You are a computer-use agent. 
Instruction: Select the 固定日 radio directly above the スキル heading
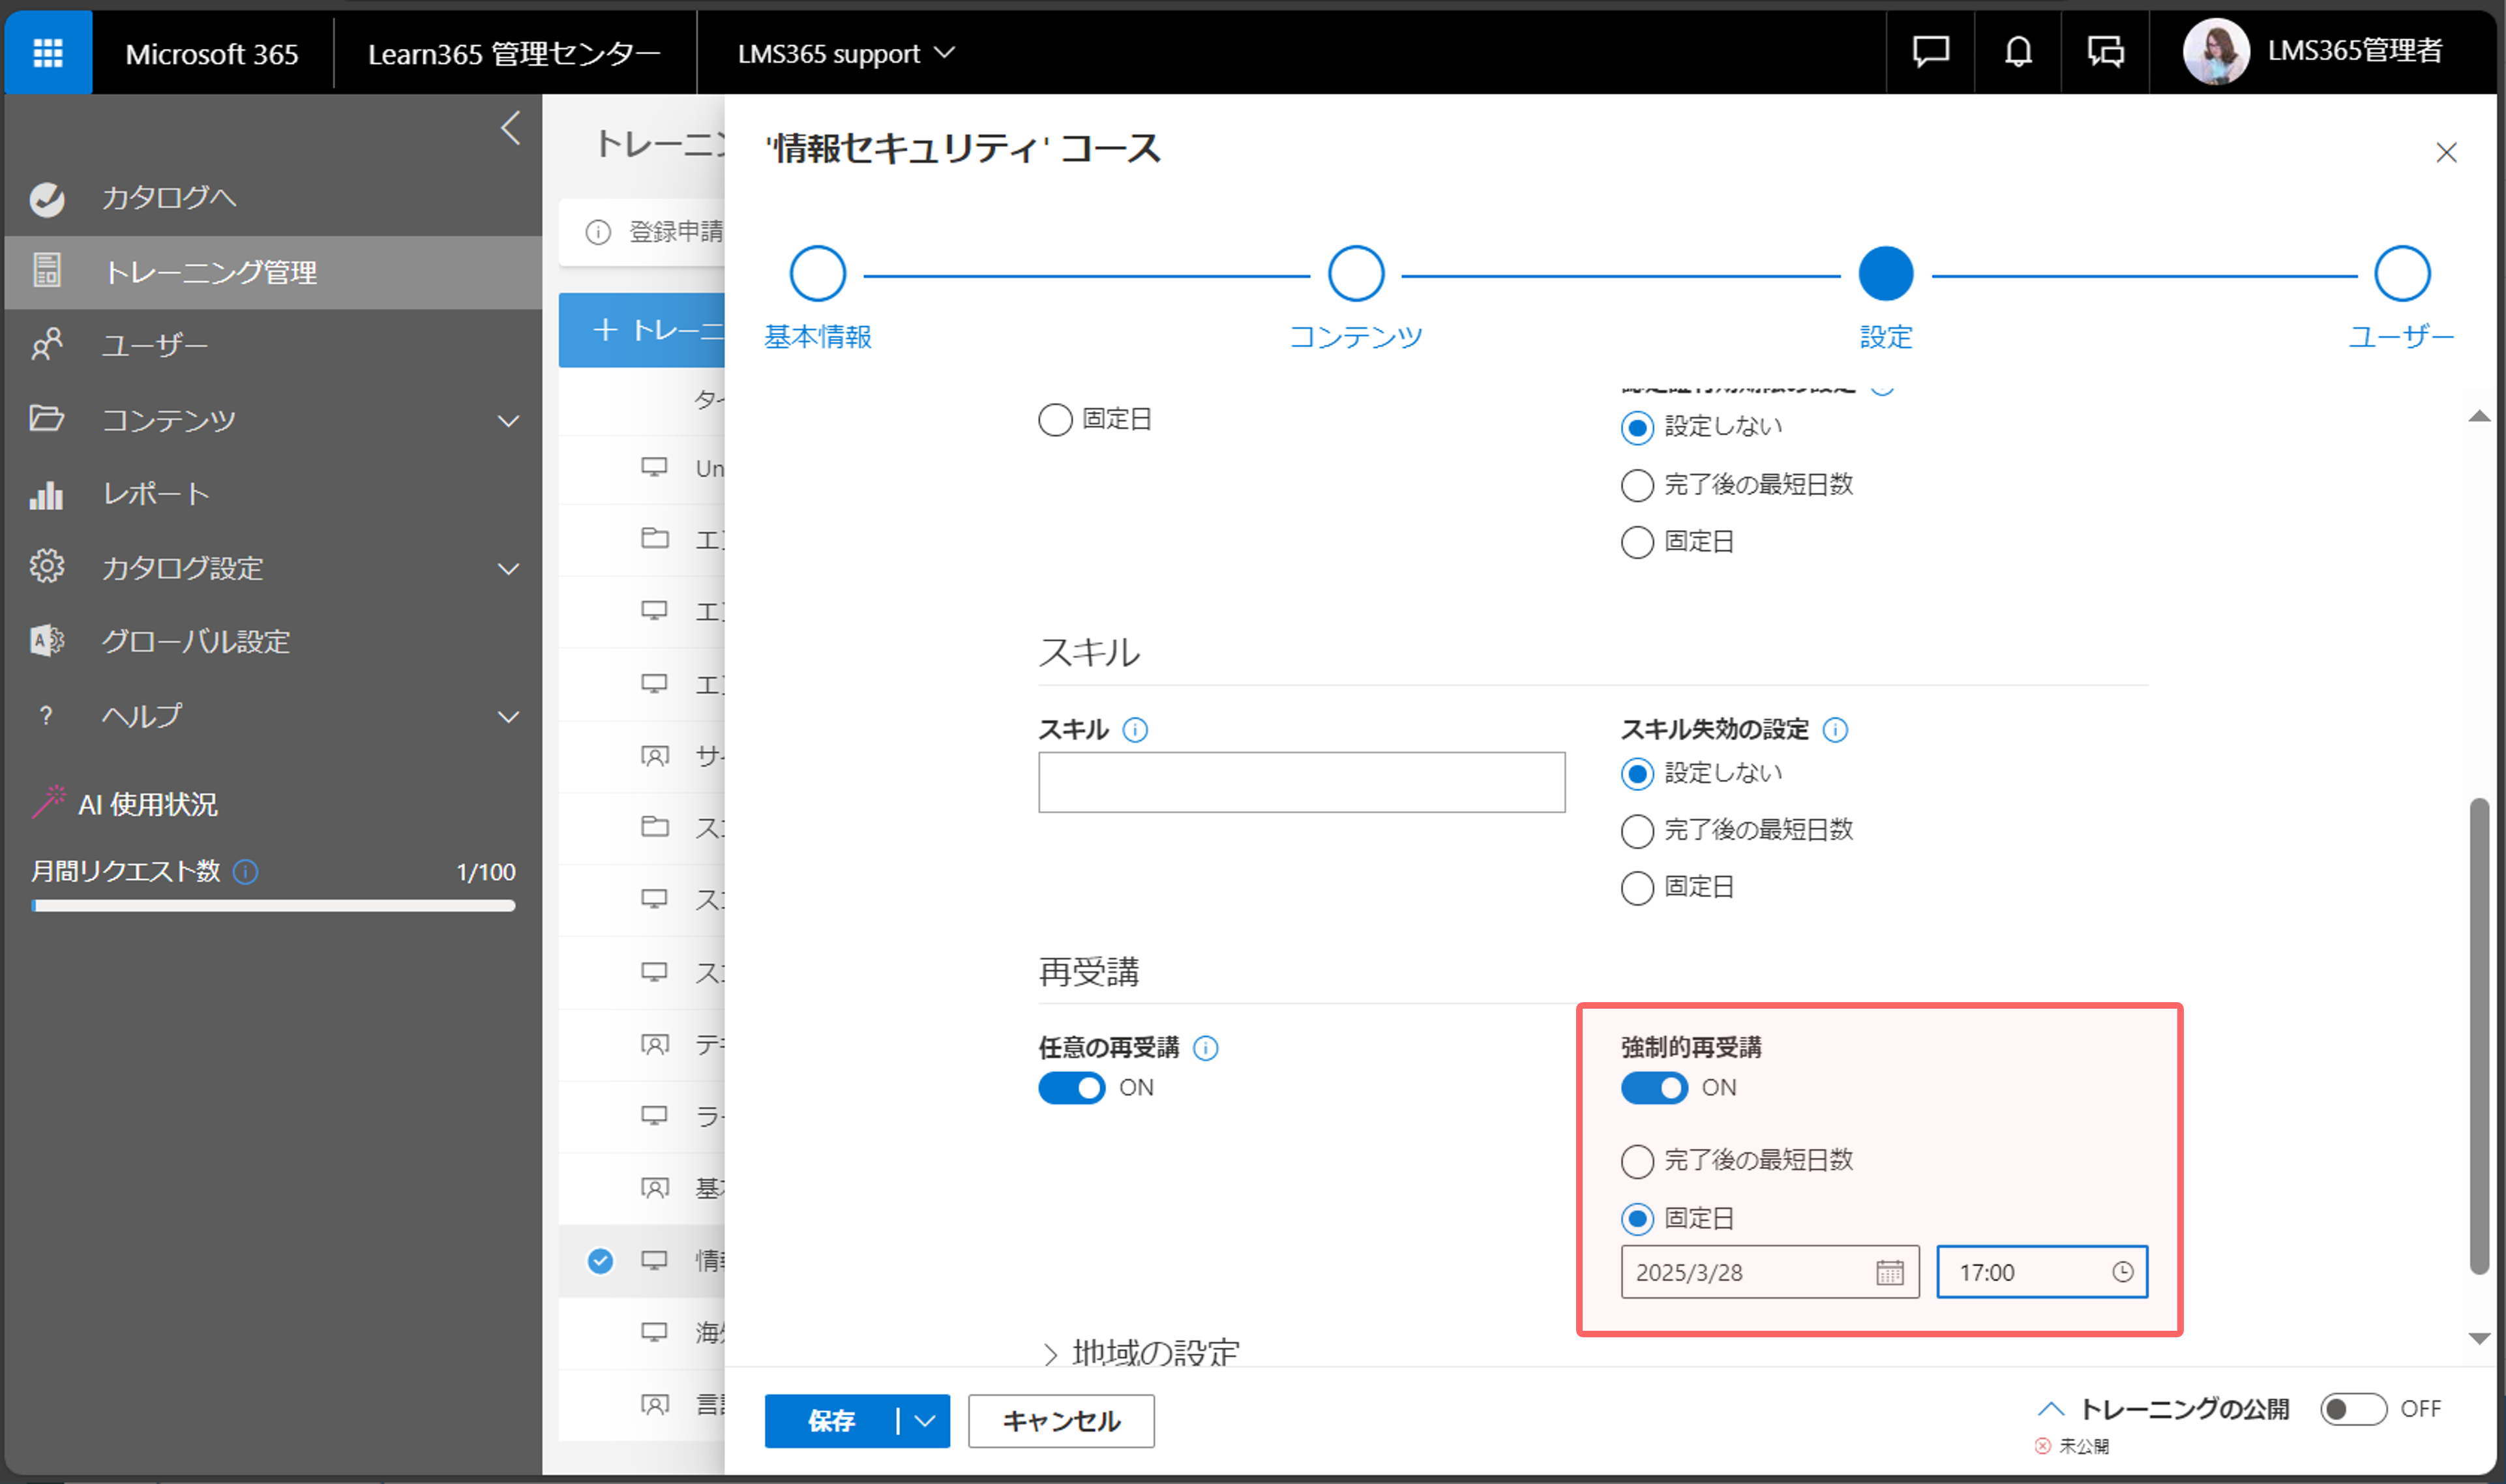click(1055, 420)
